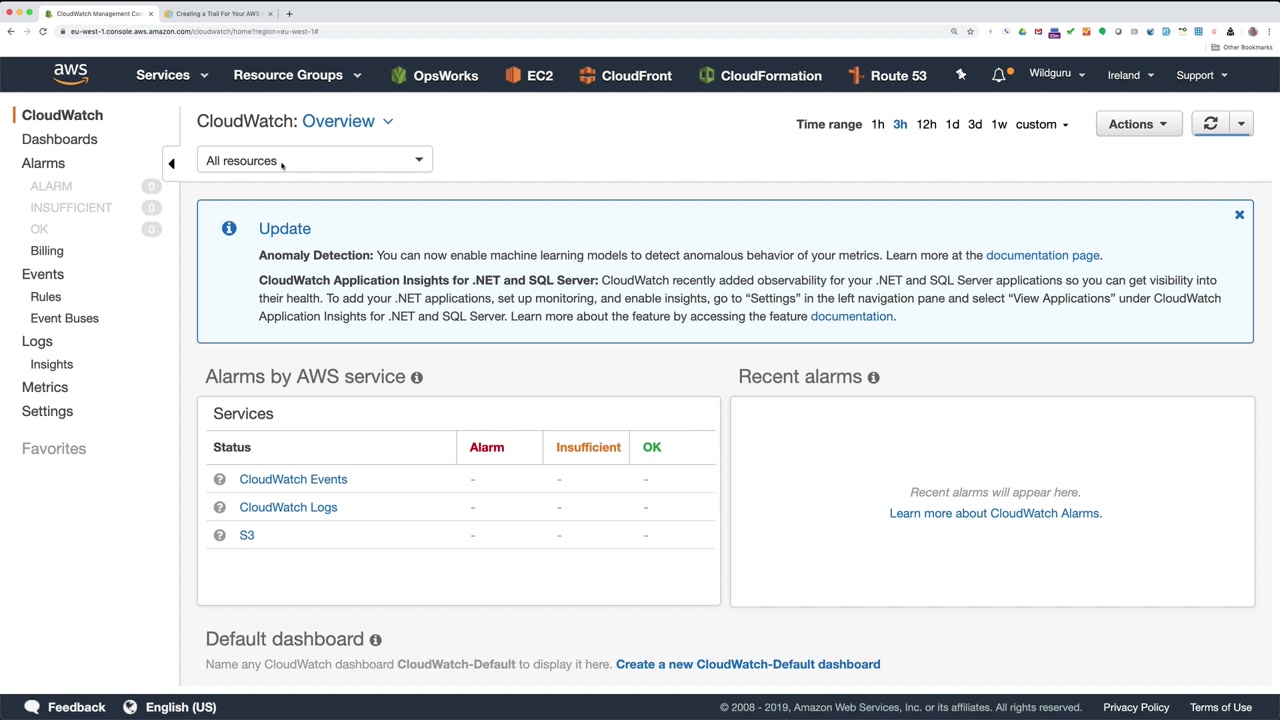
Task: Open the Route 53 shortcut
Action: click(887, 75)
